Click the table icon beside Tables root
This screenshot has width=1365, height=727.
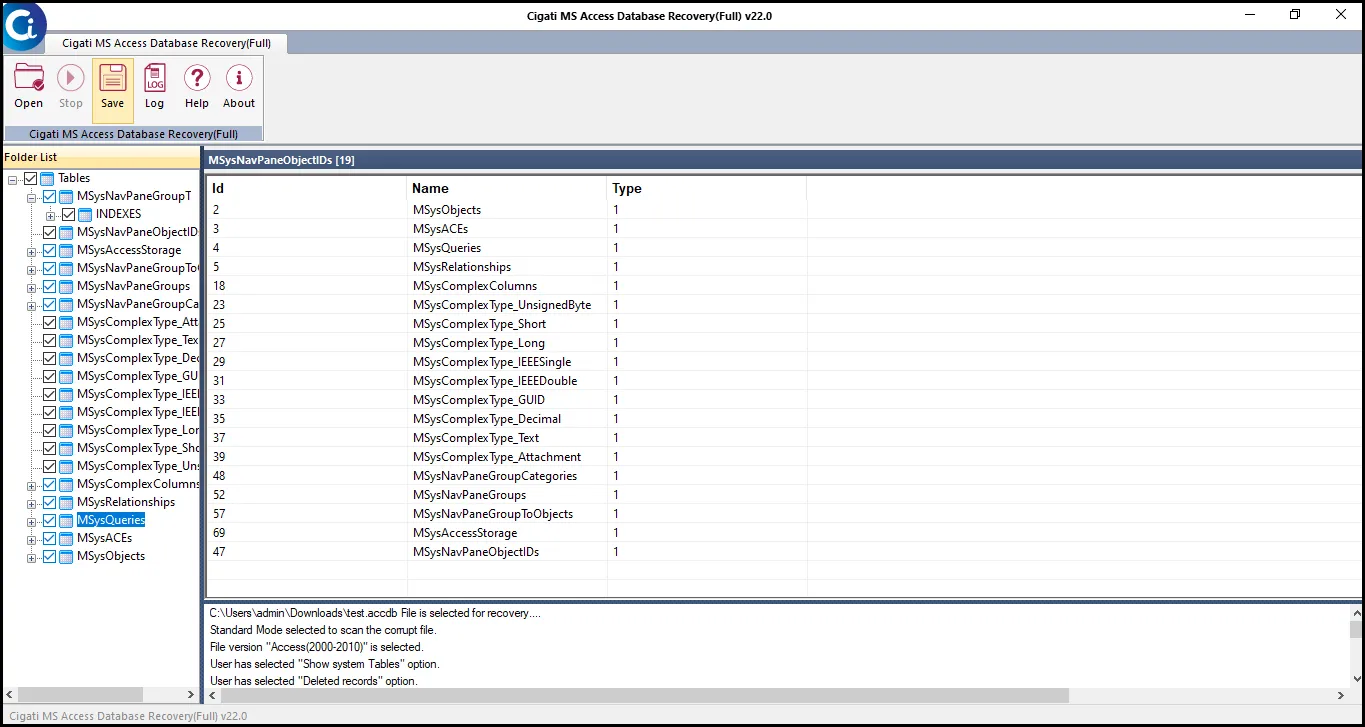point(48,178)
